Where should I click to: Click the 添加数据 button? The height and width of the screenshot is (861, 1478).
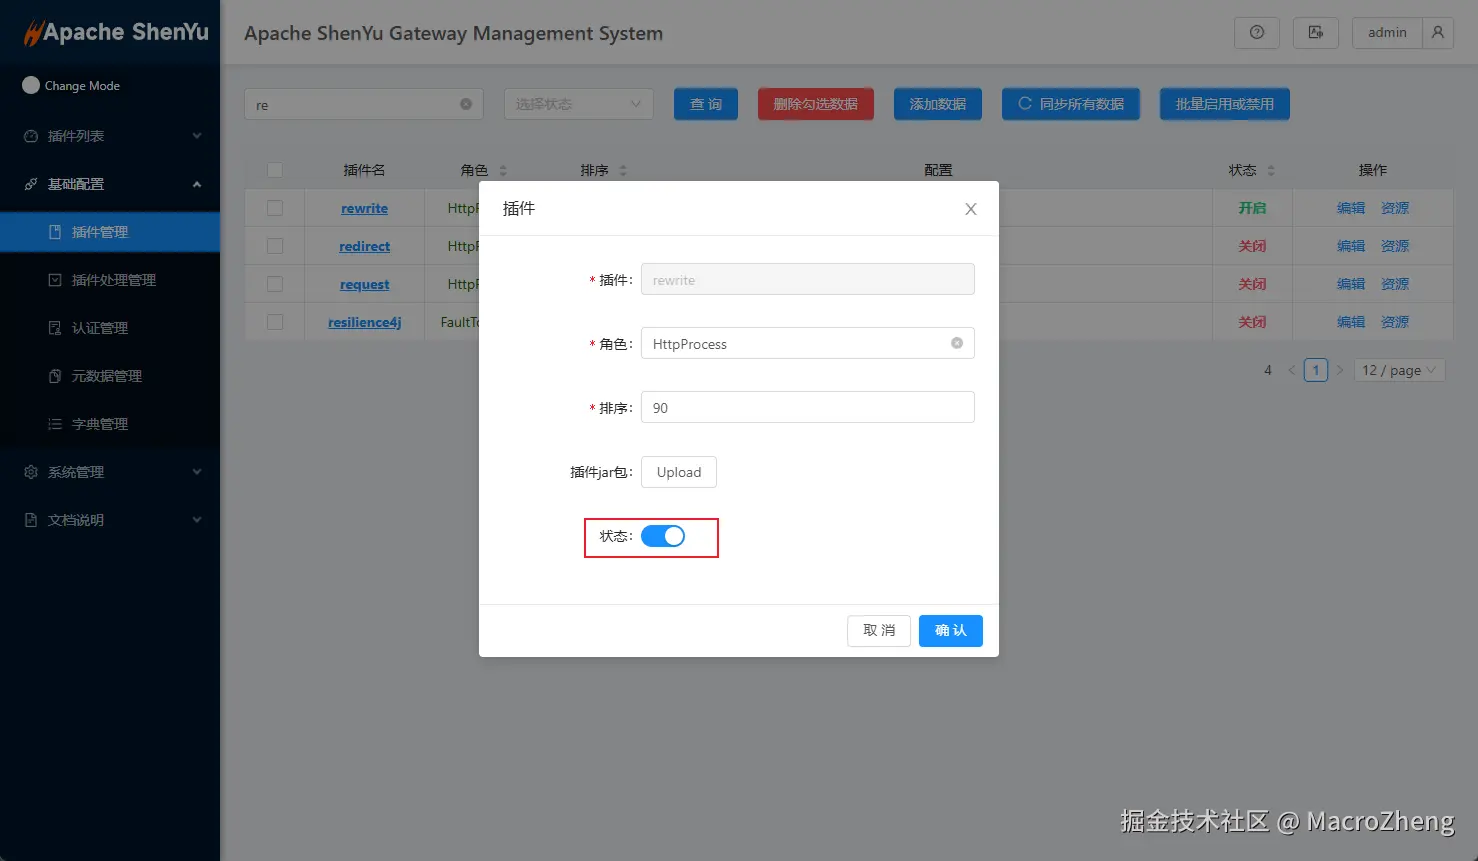[x=937, y=104]
